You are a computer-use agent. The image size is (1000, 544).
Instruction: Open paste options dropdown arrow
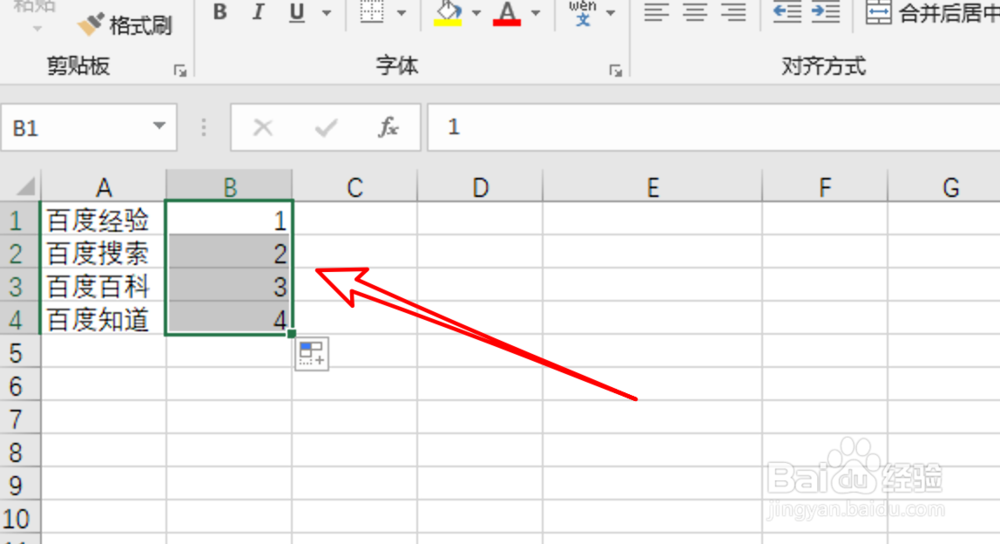click(37, 28)
